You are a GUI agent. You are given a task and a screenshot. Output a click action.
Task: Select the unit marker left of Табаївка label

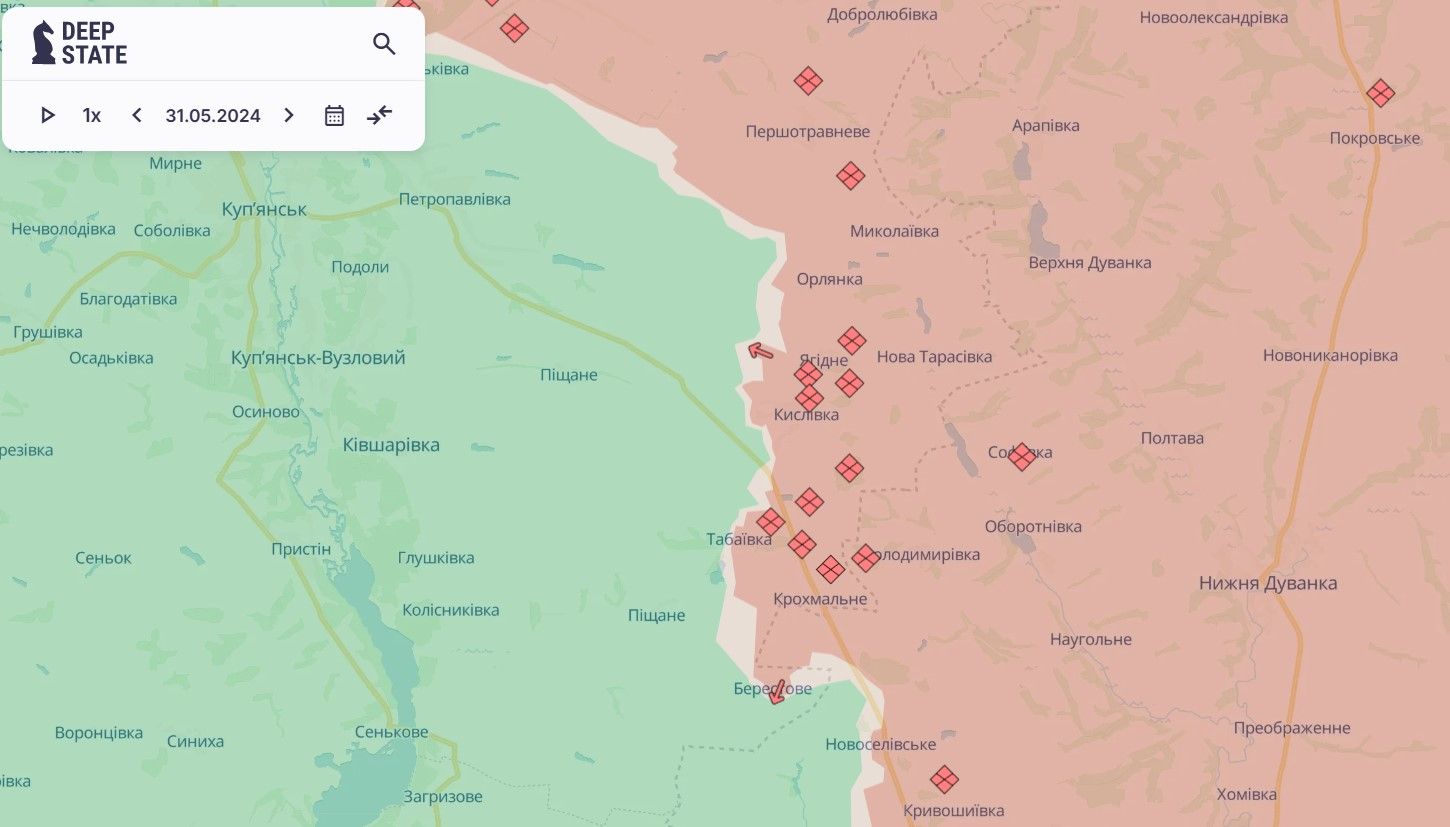[x=770, y=522]
